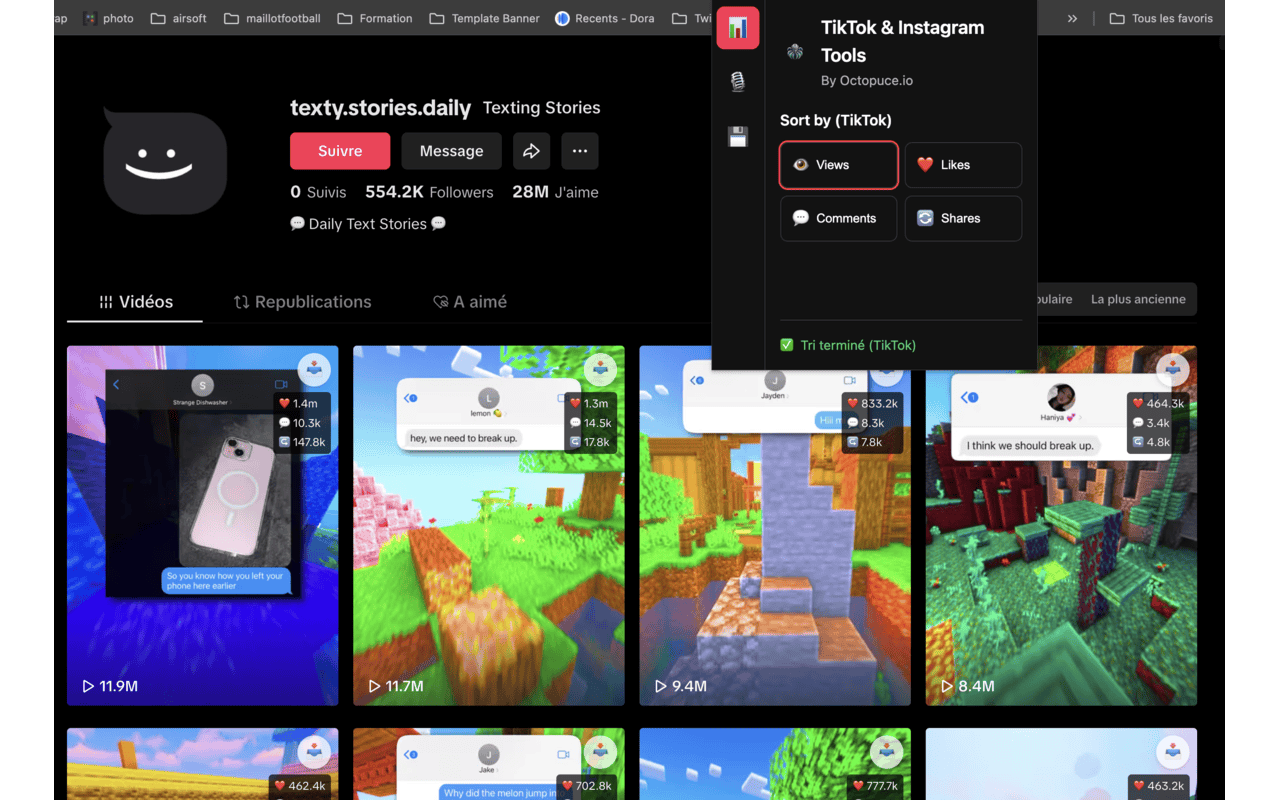This screenshot has width=1280, height=800.
Task: Switch to the Republications tab
Action: (x=302, y=302)
